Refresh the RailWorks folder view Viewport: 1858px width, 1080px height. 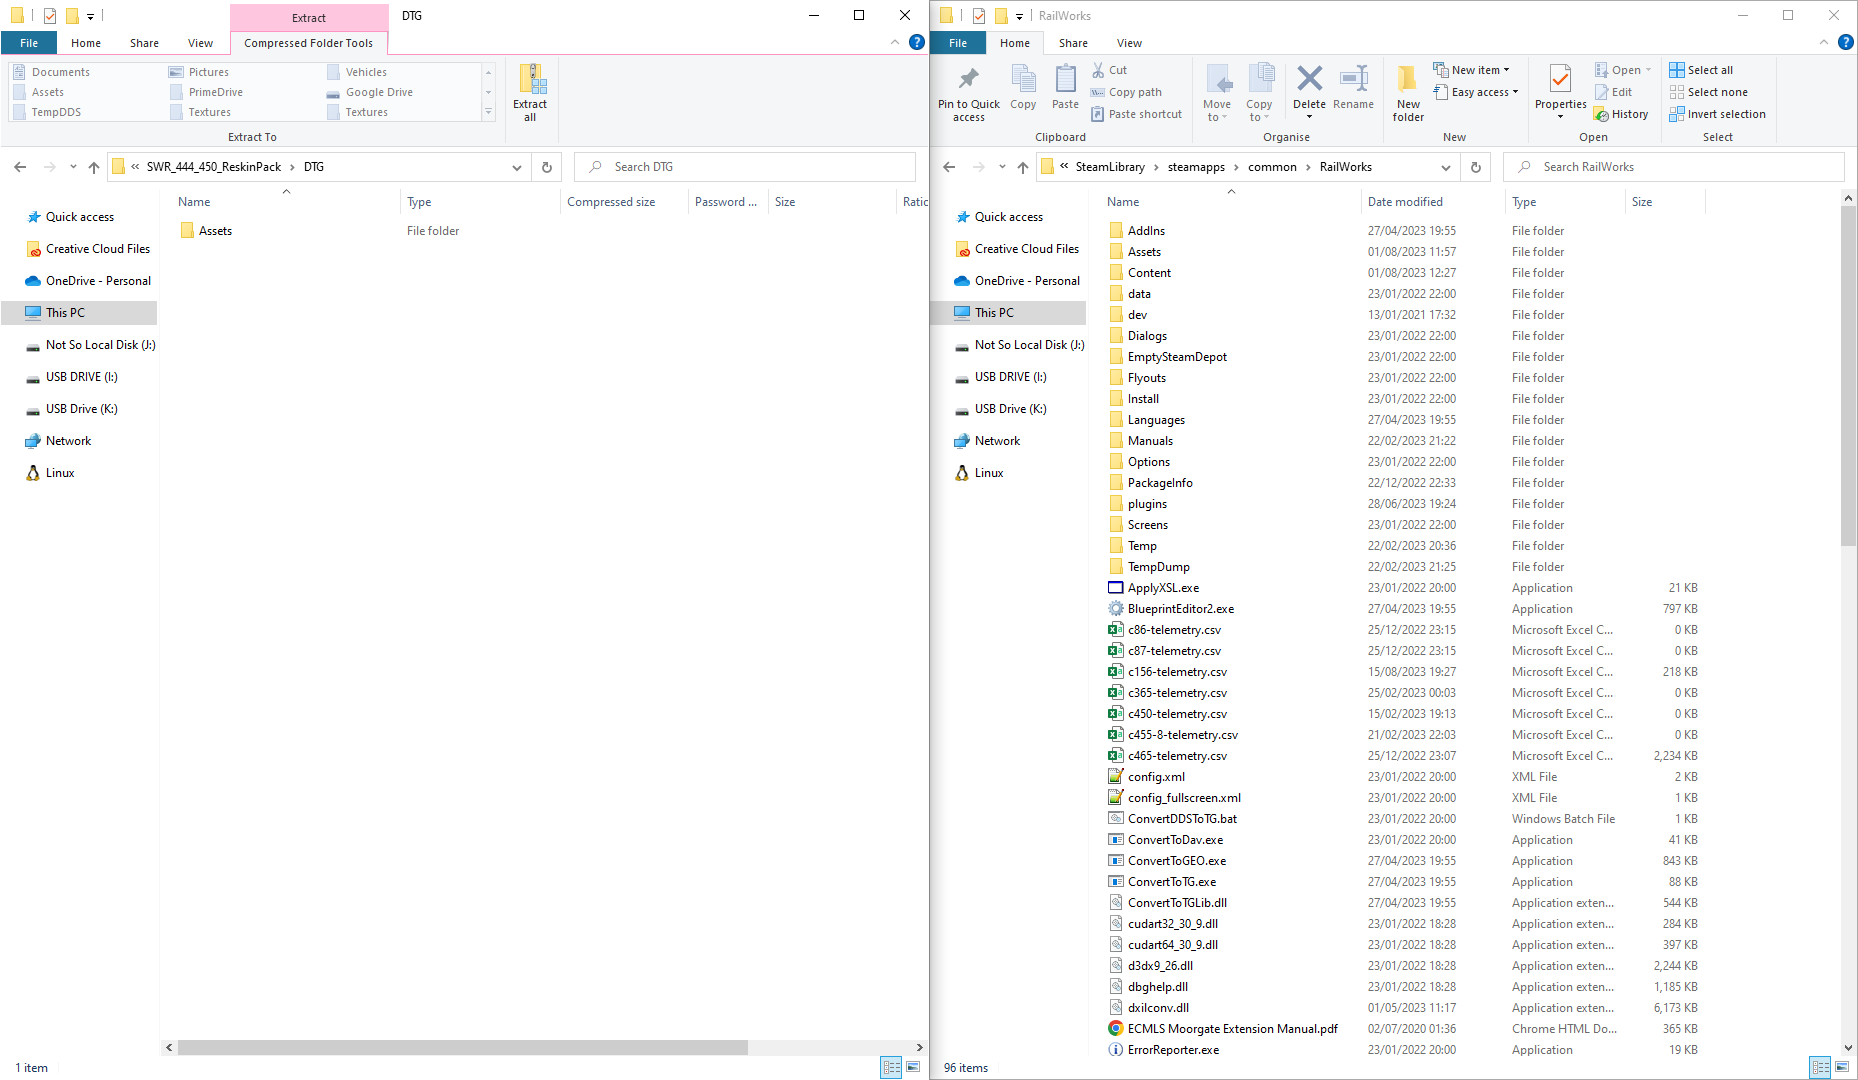(1476, 167)
